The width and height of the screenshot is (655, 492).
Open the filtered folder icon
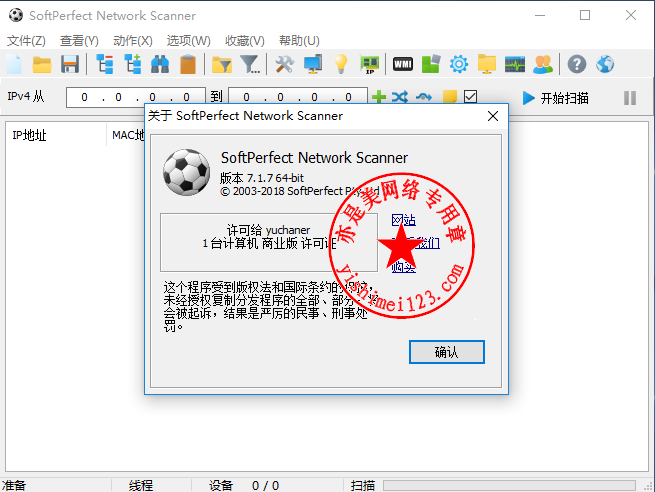(222, 64)
